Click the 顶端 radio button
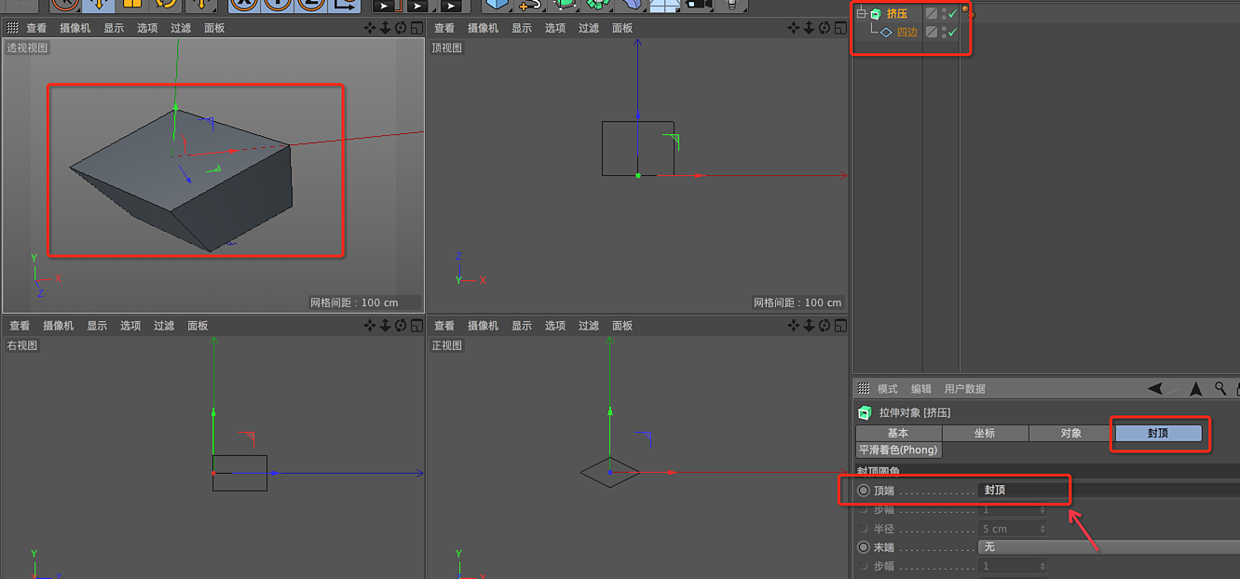Screen dimensions: 1240x579 click(862, 490)
